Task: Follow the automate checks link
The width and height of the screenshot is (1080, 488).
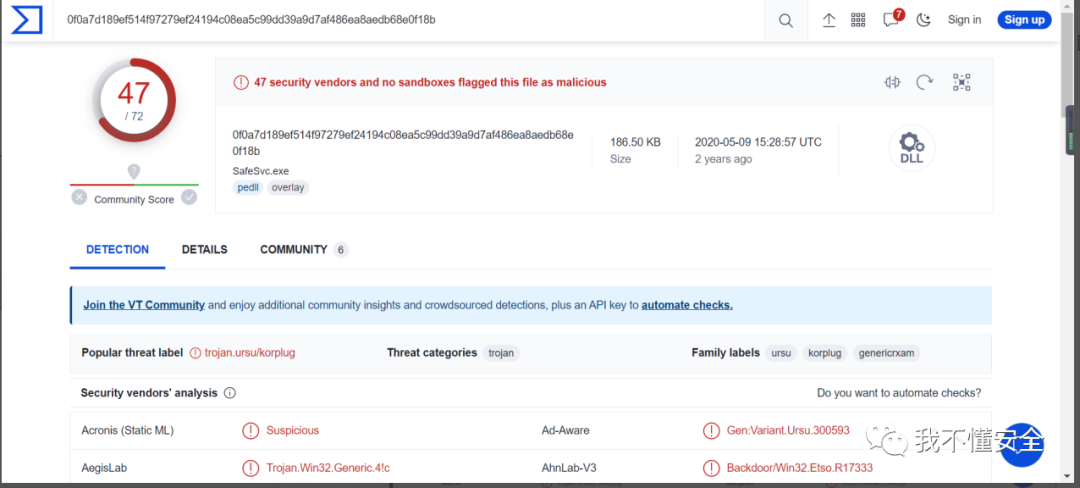Action: (687, 305)
